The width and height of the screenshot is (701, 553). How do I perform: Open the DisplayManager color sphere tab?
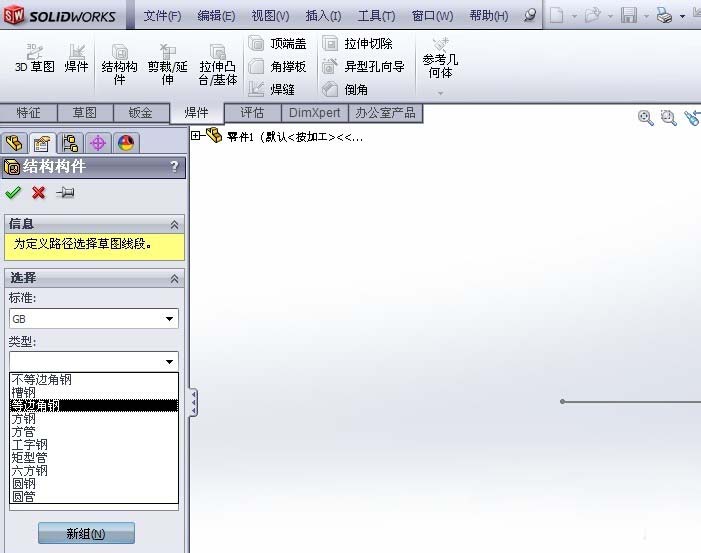coord(126,144)
